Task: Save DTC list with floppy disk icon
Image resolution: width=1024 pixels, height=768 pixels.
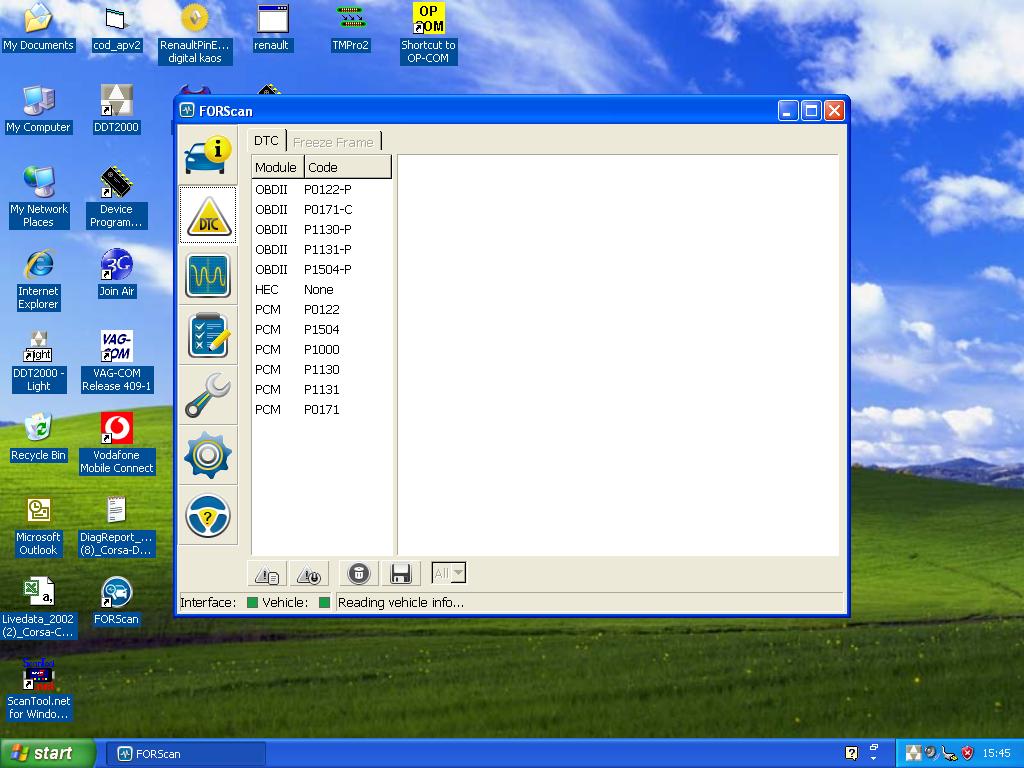Action: click(401, 574)
